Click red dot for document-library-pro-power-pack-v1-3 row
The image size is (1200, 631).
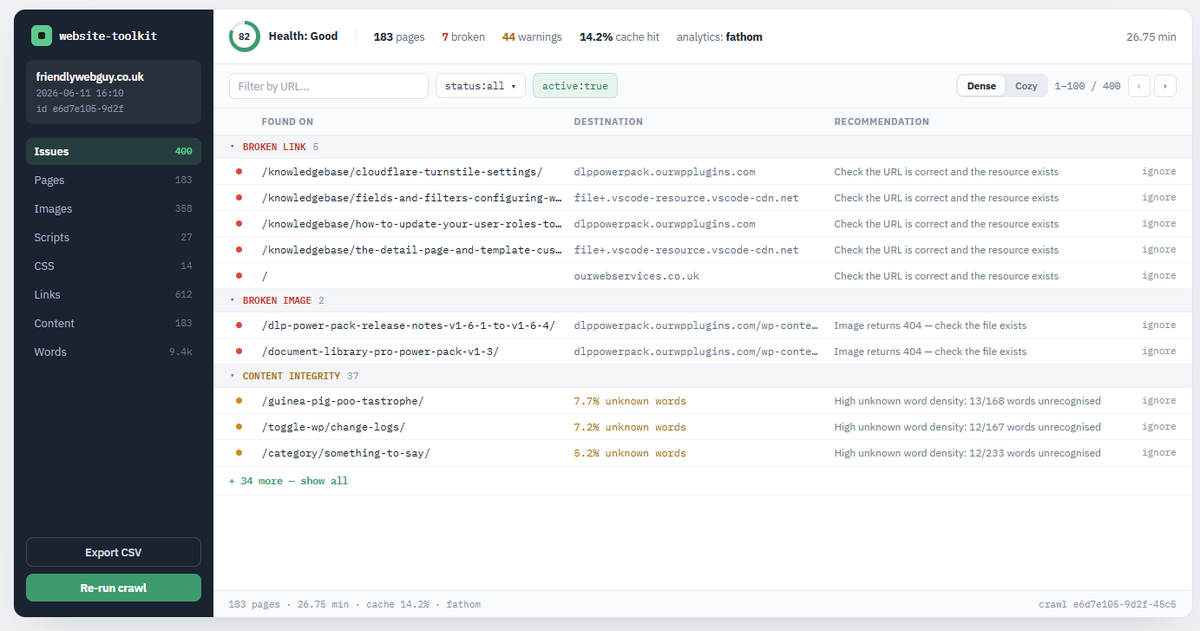pos(238,351)
